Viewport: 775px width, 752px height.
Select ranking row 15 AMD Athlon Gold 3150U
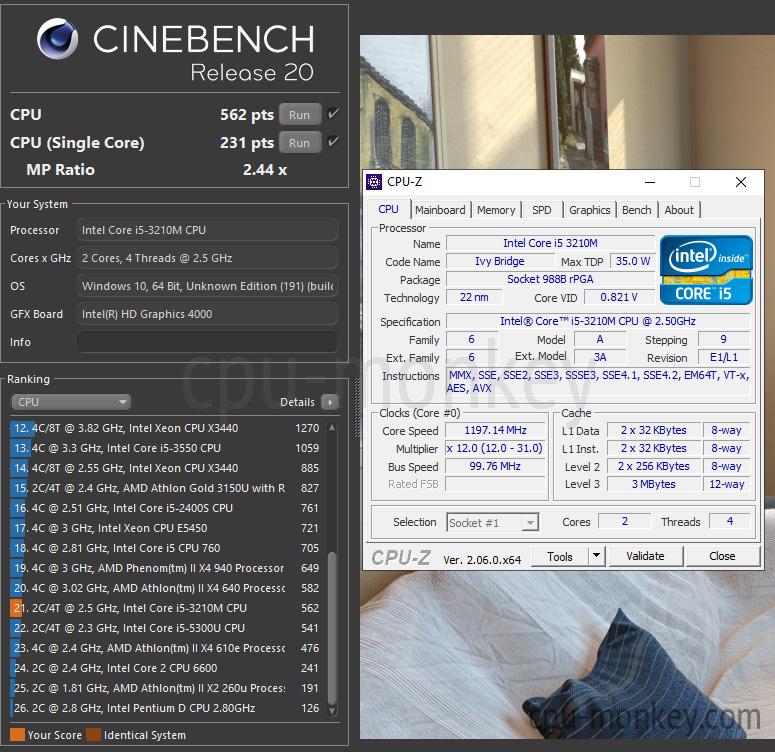tap(167, 488)
